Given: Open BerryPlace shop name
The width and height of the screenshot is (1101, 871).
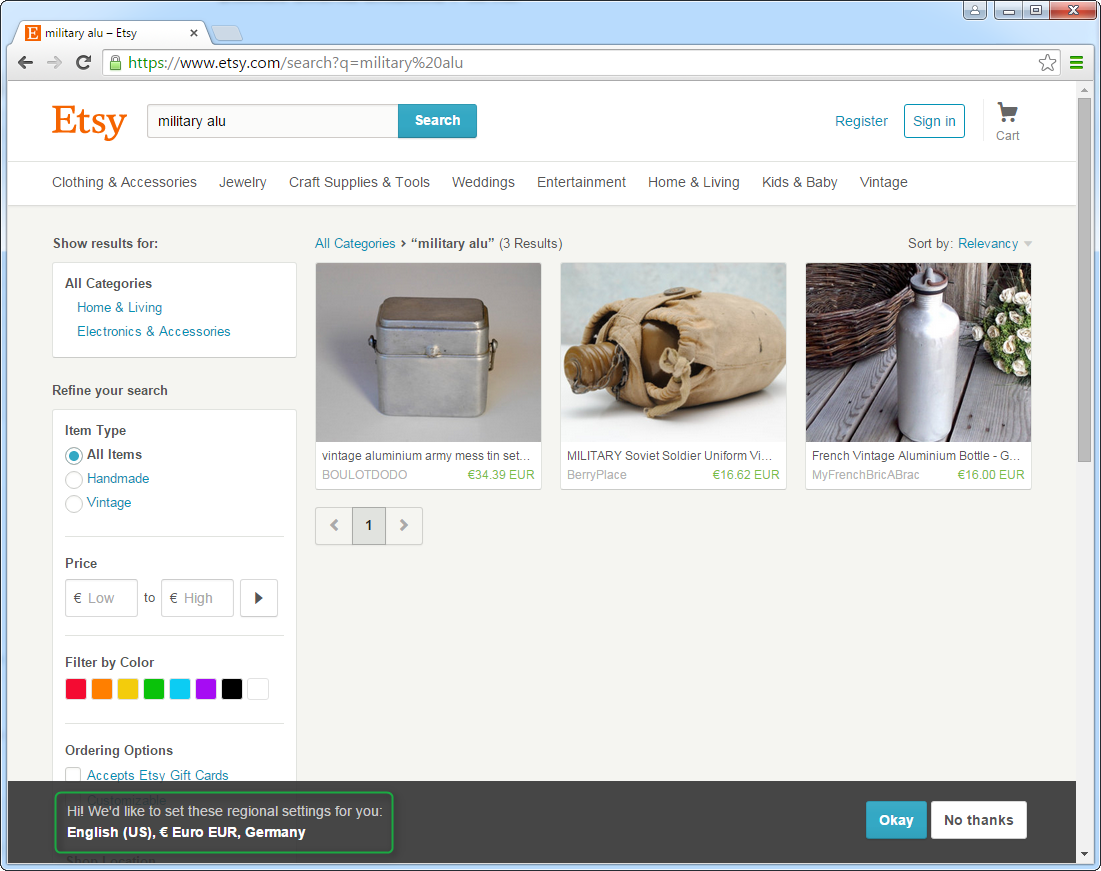Looking at the screenshot, I should 596,475.
